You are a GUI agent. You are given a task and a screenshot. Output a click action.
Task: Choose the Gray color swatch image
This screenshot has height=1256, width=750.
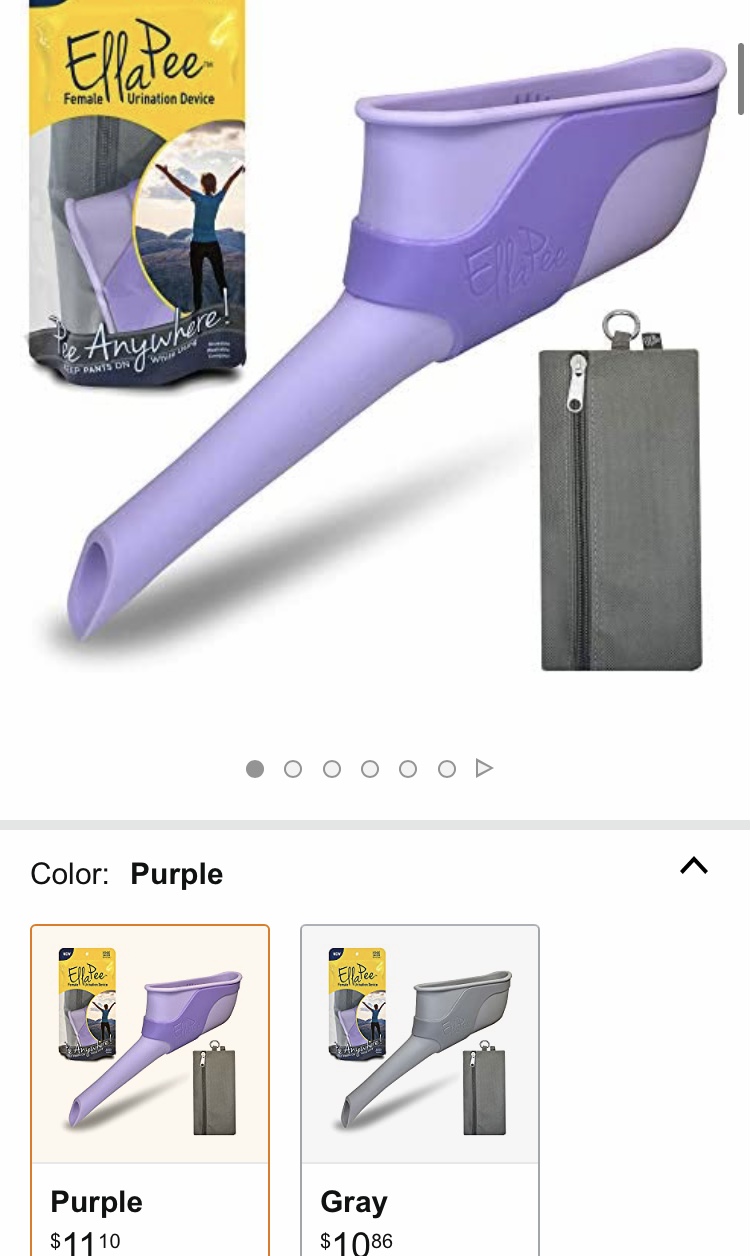tap(420, 1044)
